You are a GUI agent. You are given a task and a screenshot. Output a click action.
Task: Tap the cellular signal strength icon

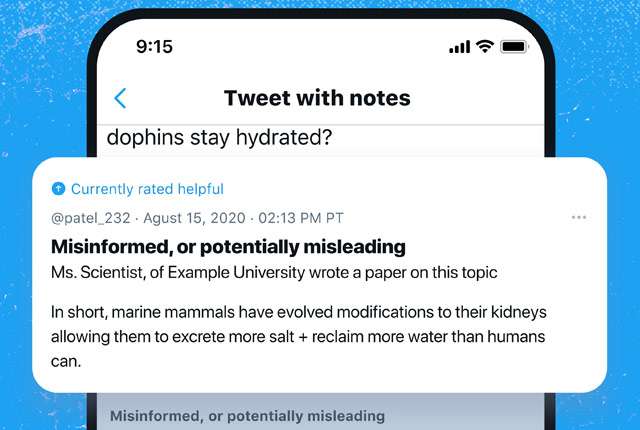pyautogui.click(x=460, y=47)
